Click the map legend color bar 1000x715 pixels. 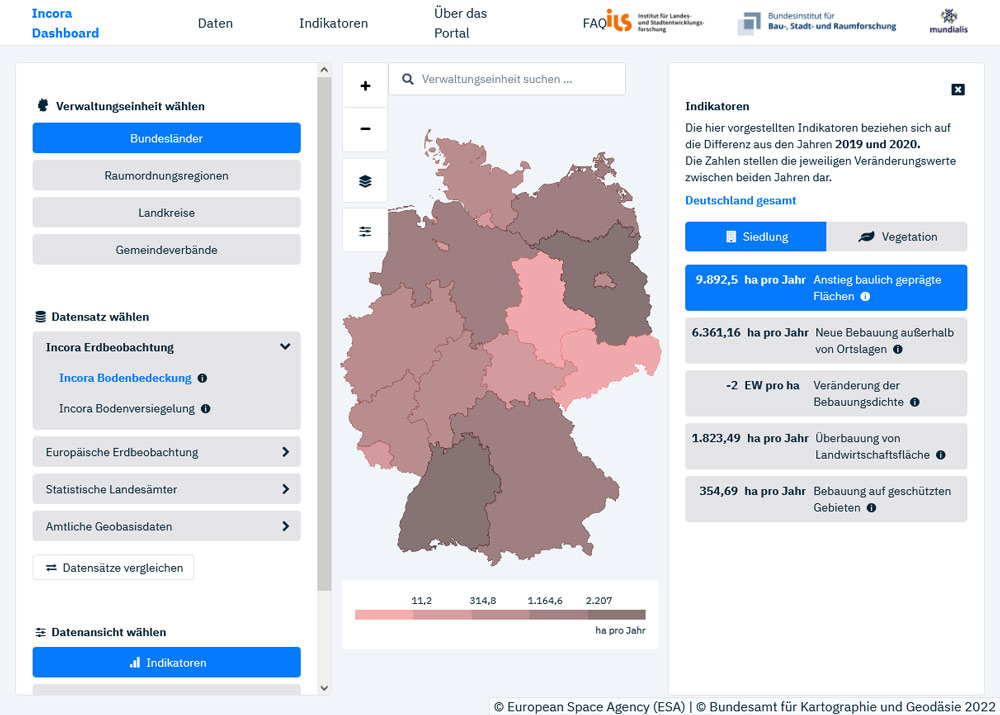coord(500,615)
